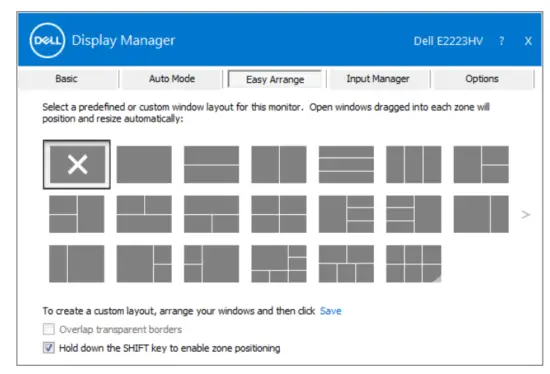The image size is (550, 374).
Task: Click the Dell E2223HV monitor name
Action: pyautogui.click(x=448, y=41)
